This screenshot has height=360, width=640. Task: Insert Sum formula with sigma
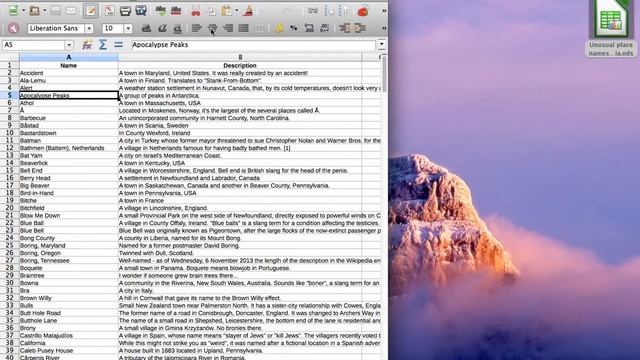pyautogui.click(x=103, y=45)
